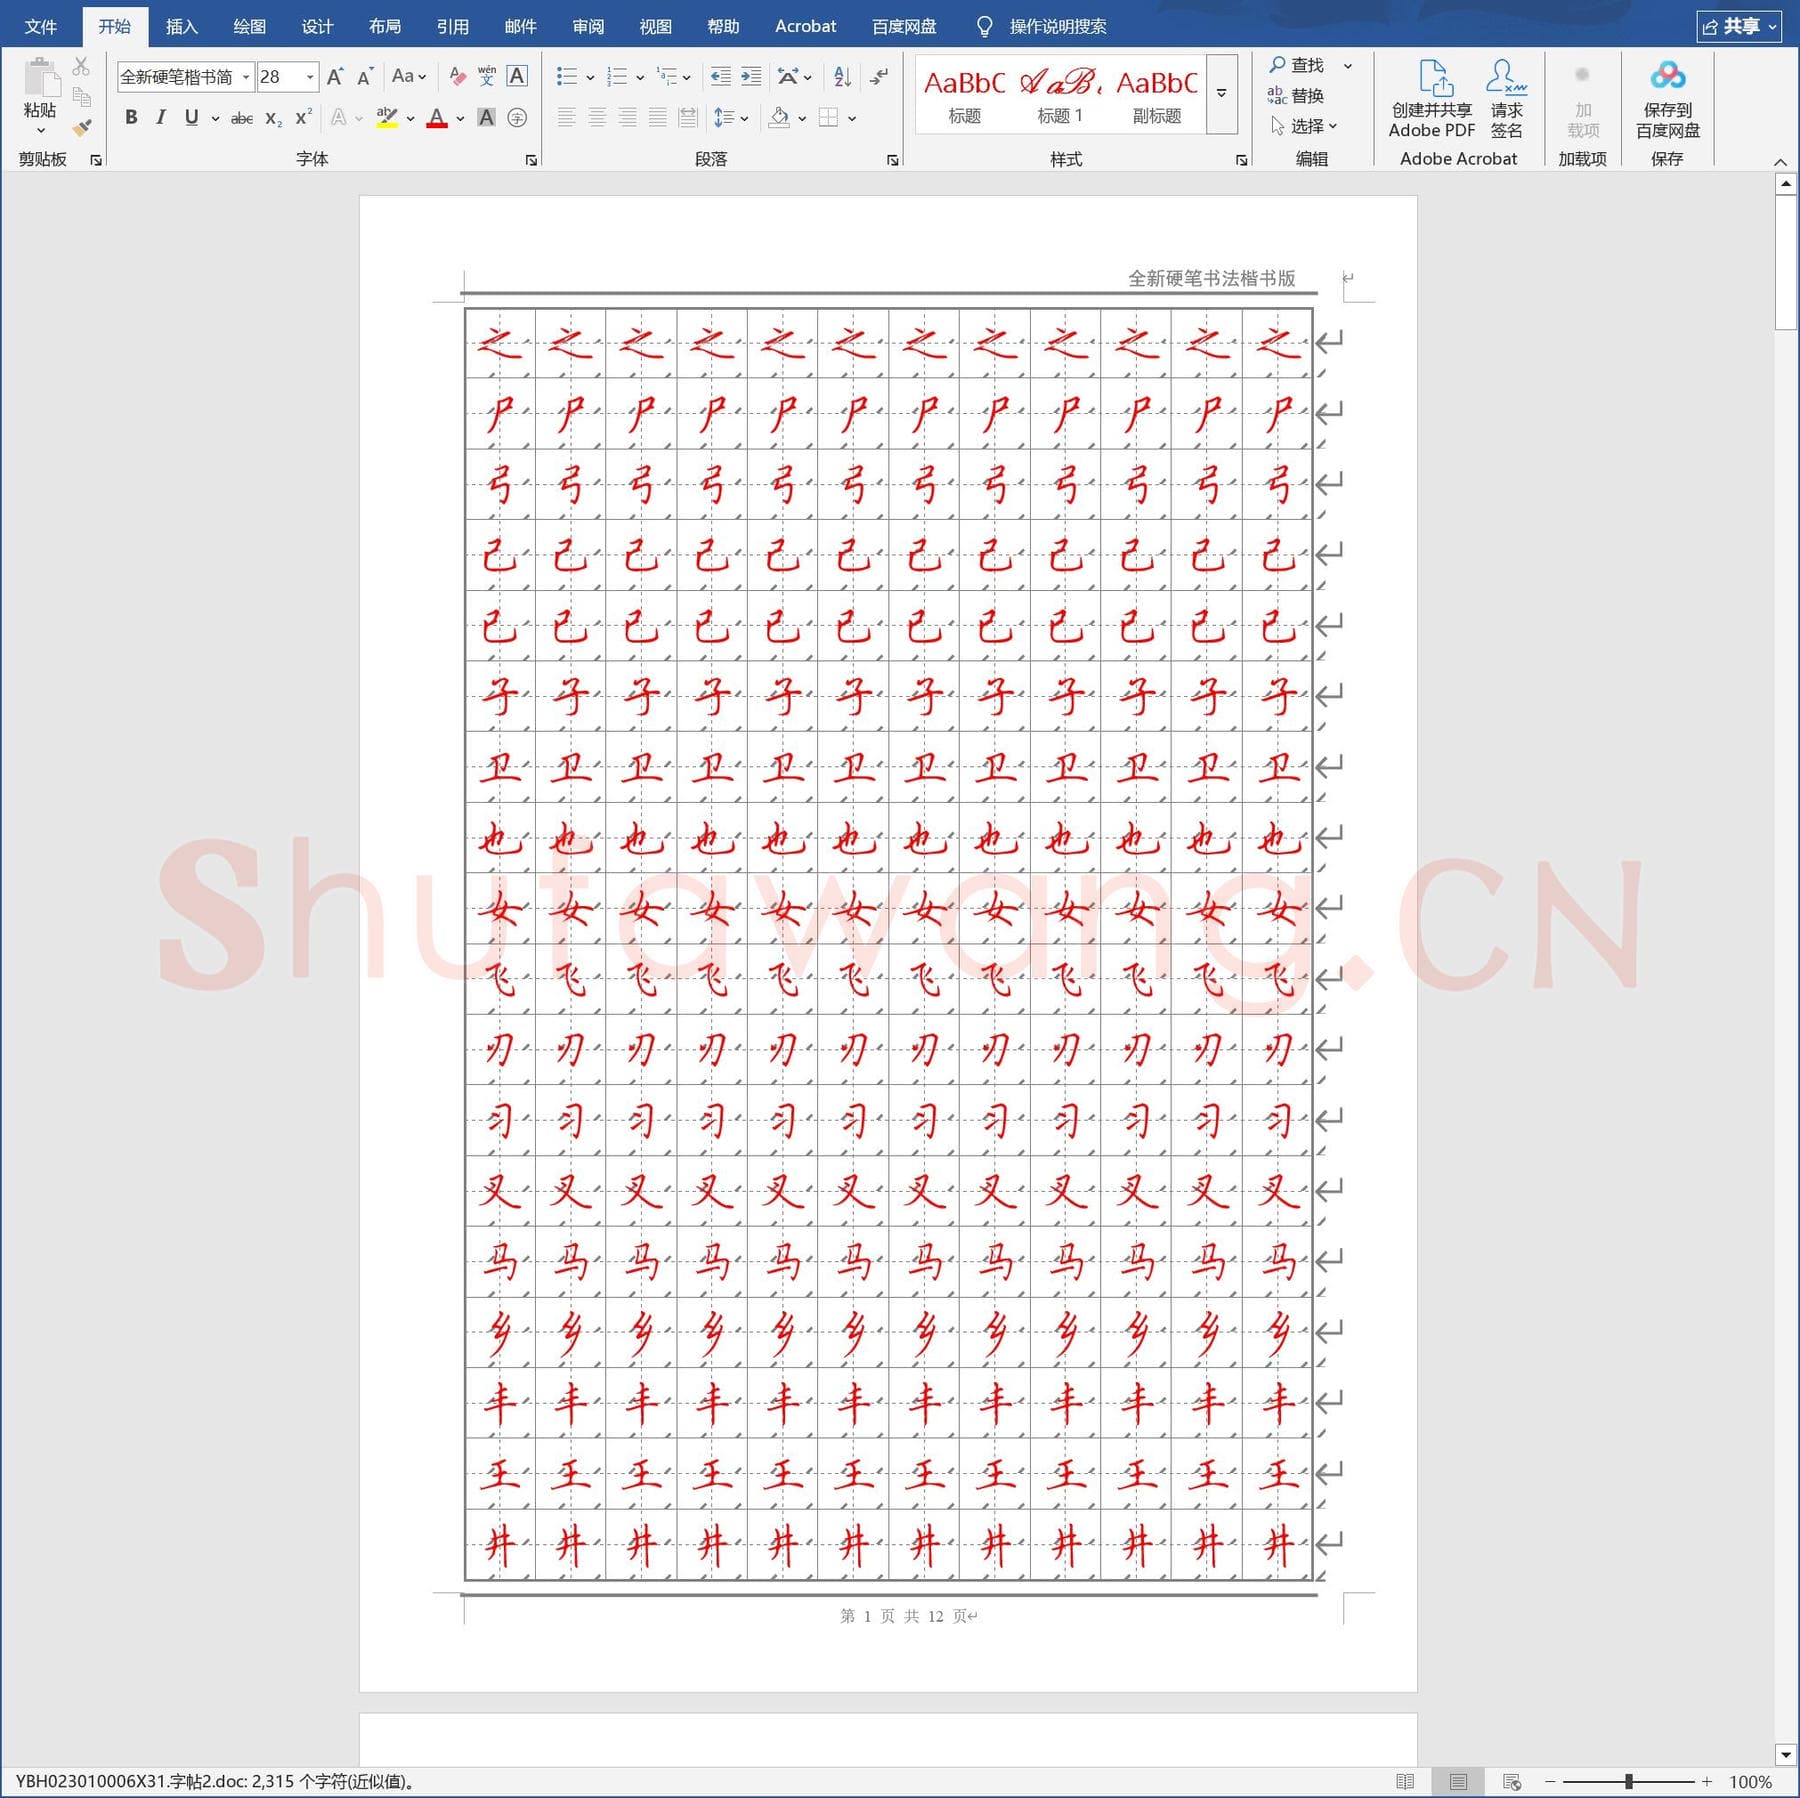Click the 替换 Replace button

click(x=1296, y=96)
